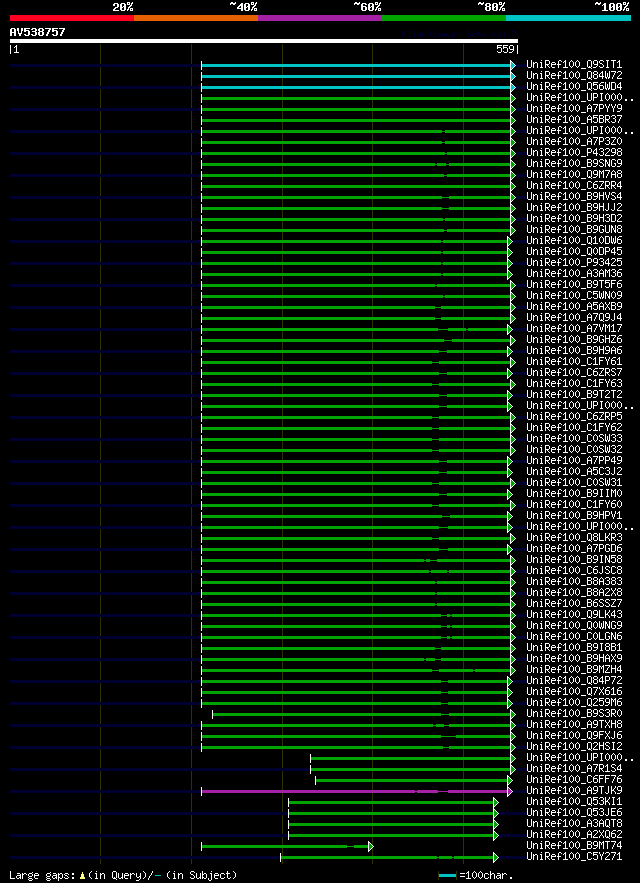Select the UniRef100_C6ZRS7 label

[574, 373]
